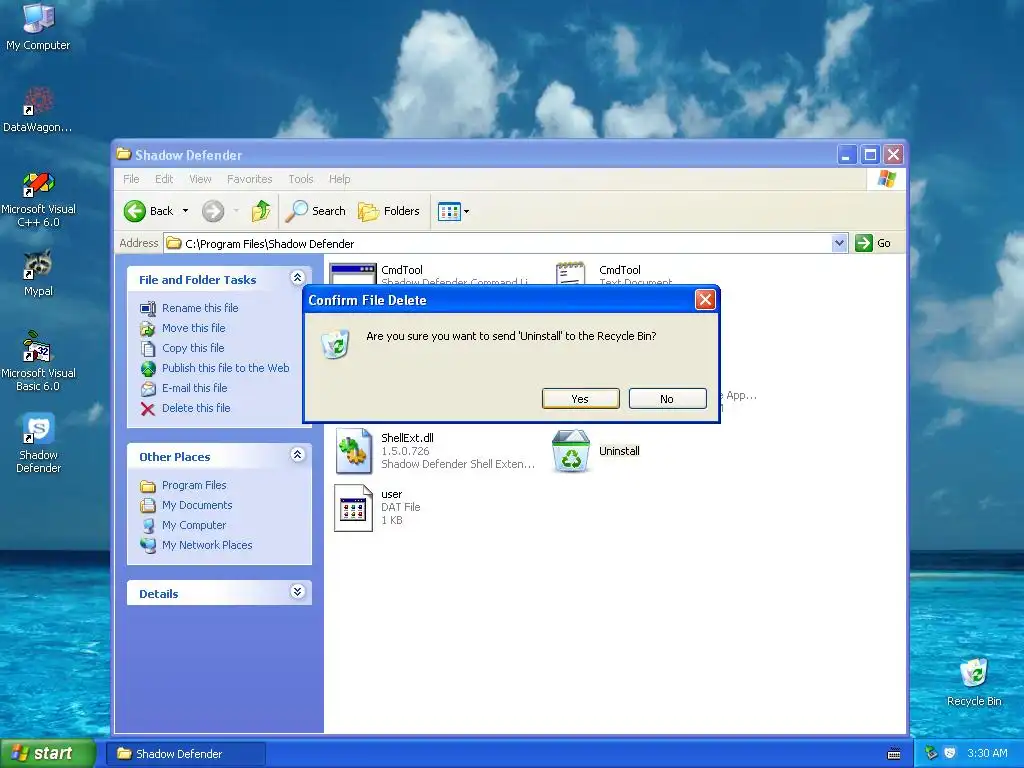Select the Shadow Defender desktop shortcut
The image size is (1024, 768).
tap(38, 443)
